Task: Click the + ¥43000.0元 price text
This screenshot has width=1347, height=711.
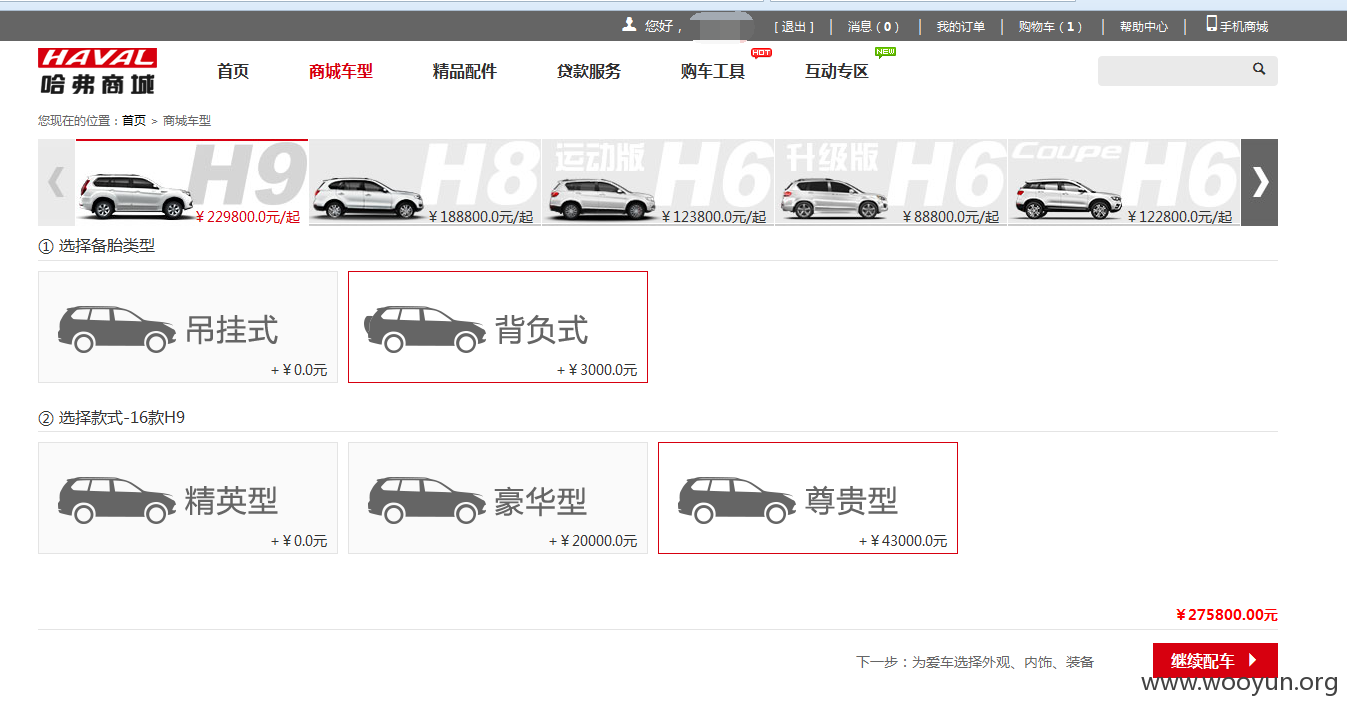Action: coord(903,541)
